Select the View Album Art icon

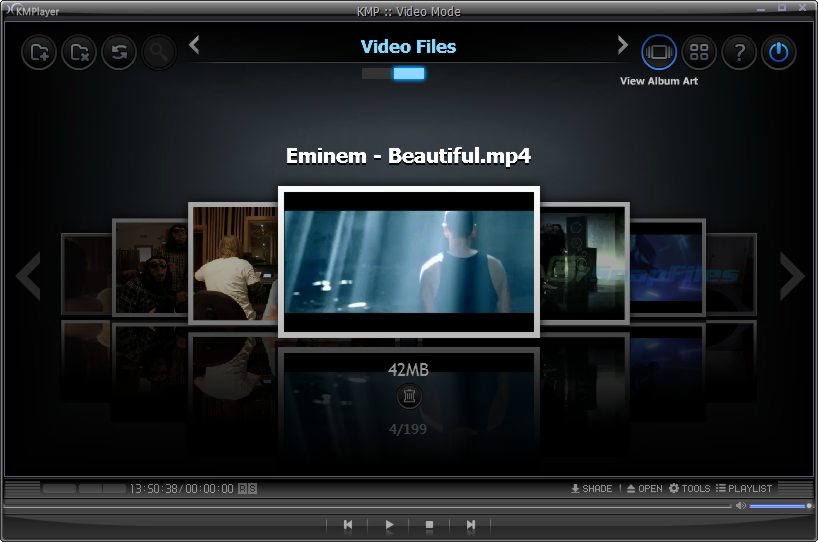(x=659, y=52)
